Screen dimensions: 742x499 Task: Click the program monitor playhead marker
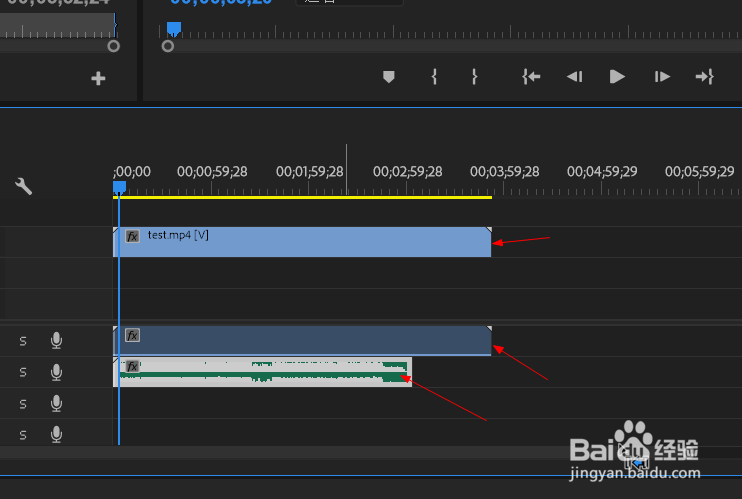tap(174, 28)
